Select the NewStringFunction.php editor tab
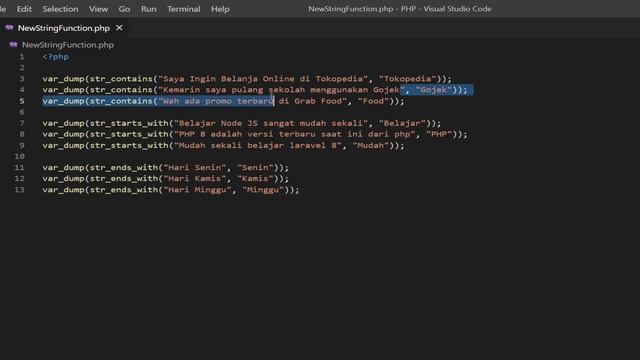640x360 pixels. (64, 28)
